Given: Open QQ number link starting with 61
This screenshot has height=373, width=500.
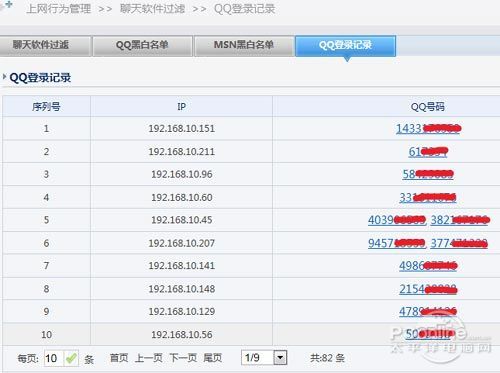Looking at the screenshot, I should click(x=428, y=152).
